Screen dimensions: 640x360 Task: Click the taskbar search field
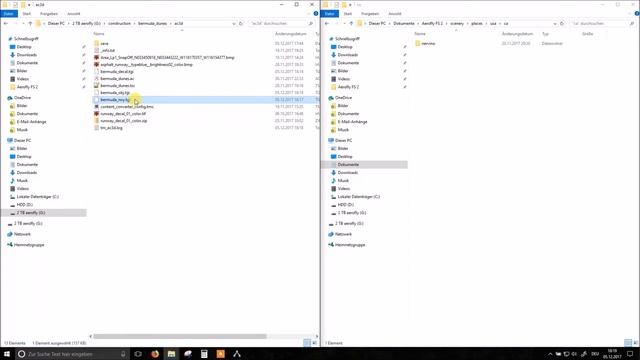(73, 354)
